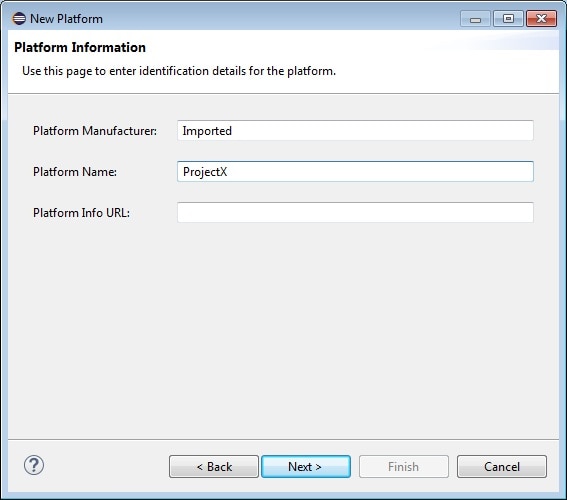Click the New Platform title bar text
567x500 pixels.
[x=67, y=19]
